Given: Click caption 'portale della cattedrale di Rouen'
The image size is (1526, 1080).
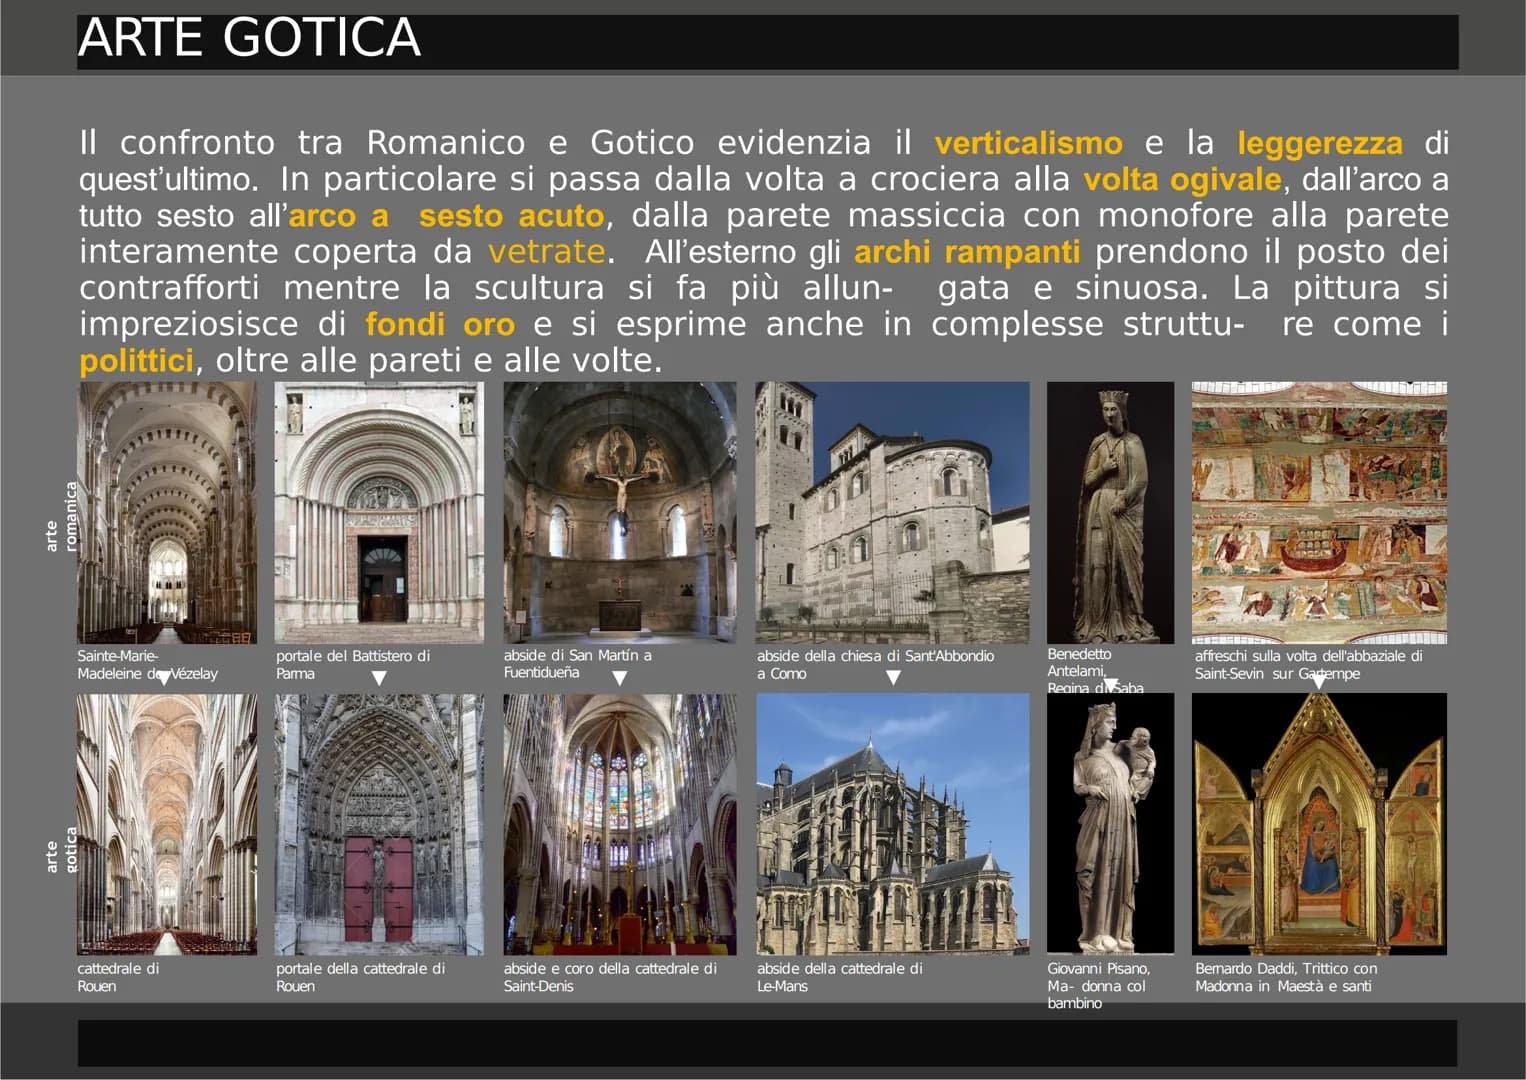Looking at the screenshot, I should [x=360, y=977].
